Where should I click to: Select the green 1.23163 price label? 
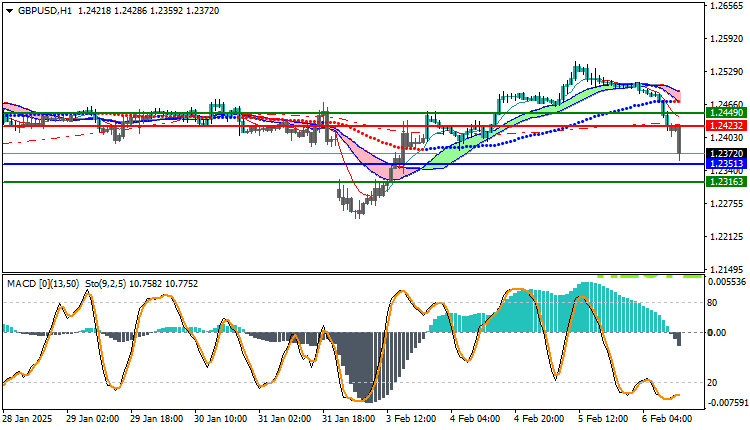[726, 182]
